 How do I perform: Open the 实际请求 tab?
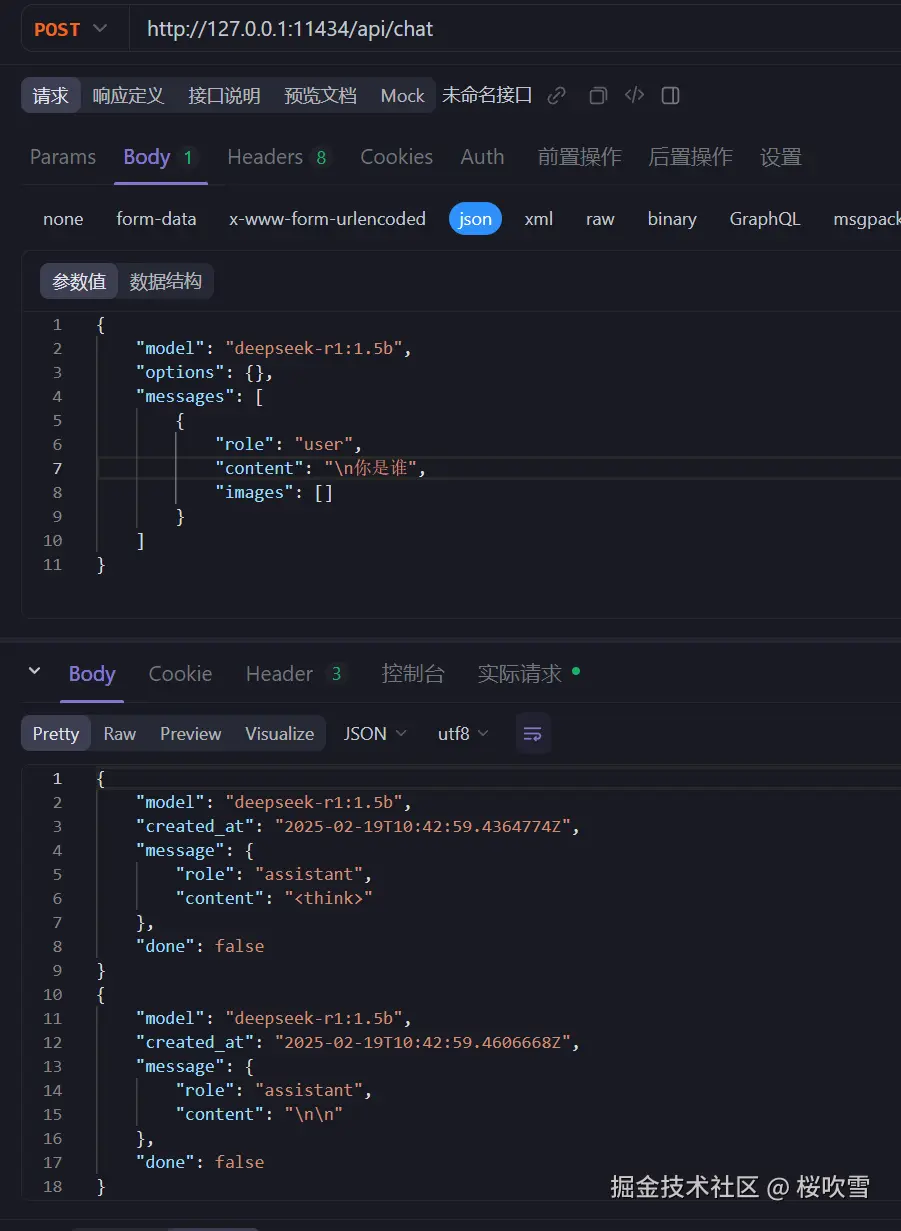pos(529,674)
